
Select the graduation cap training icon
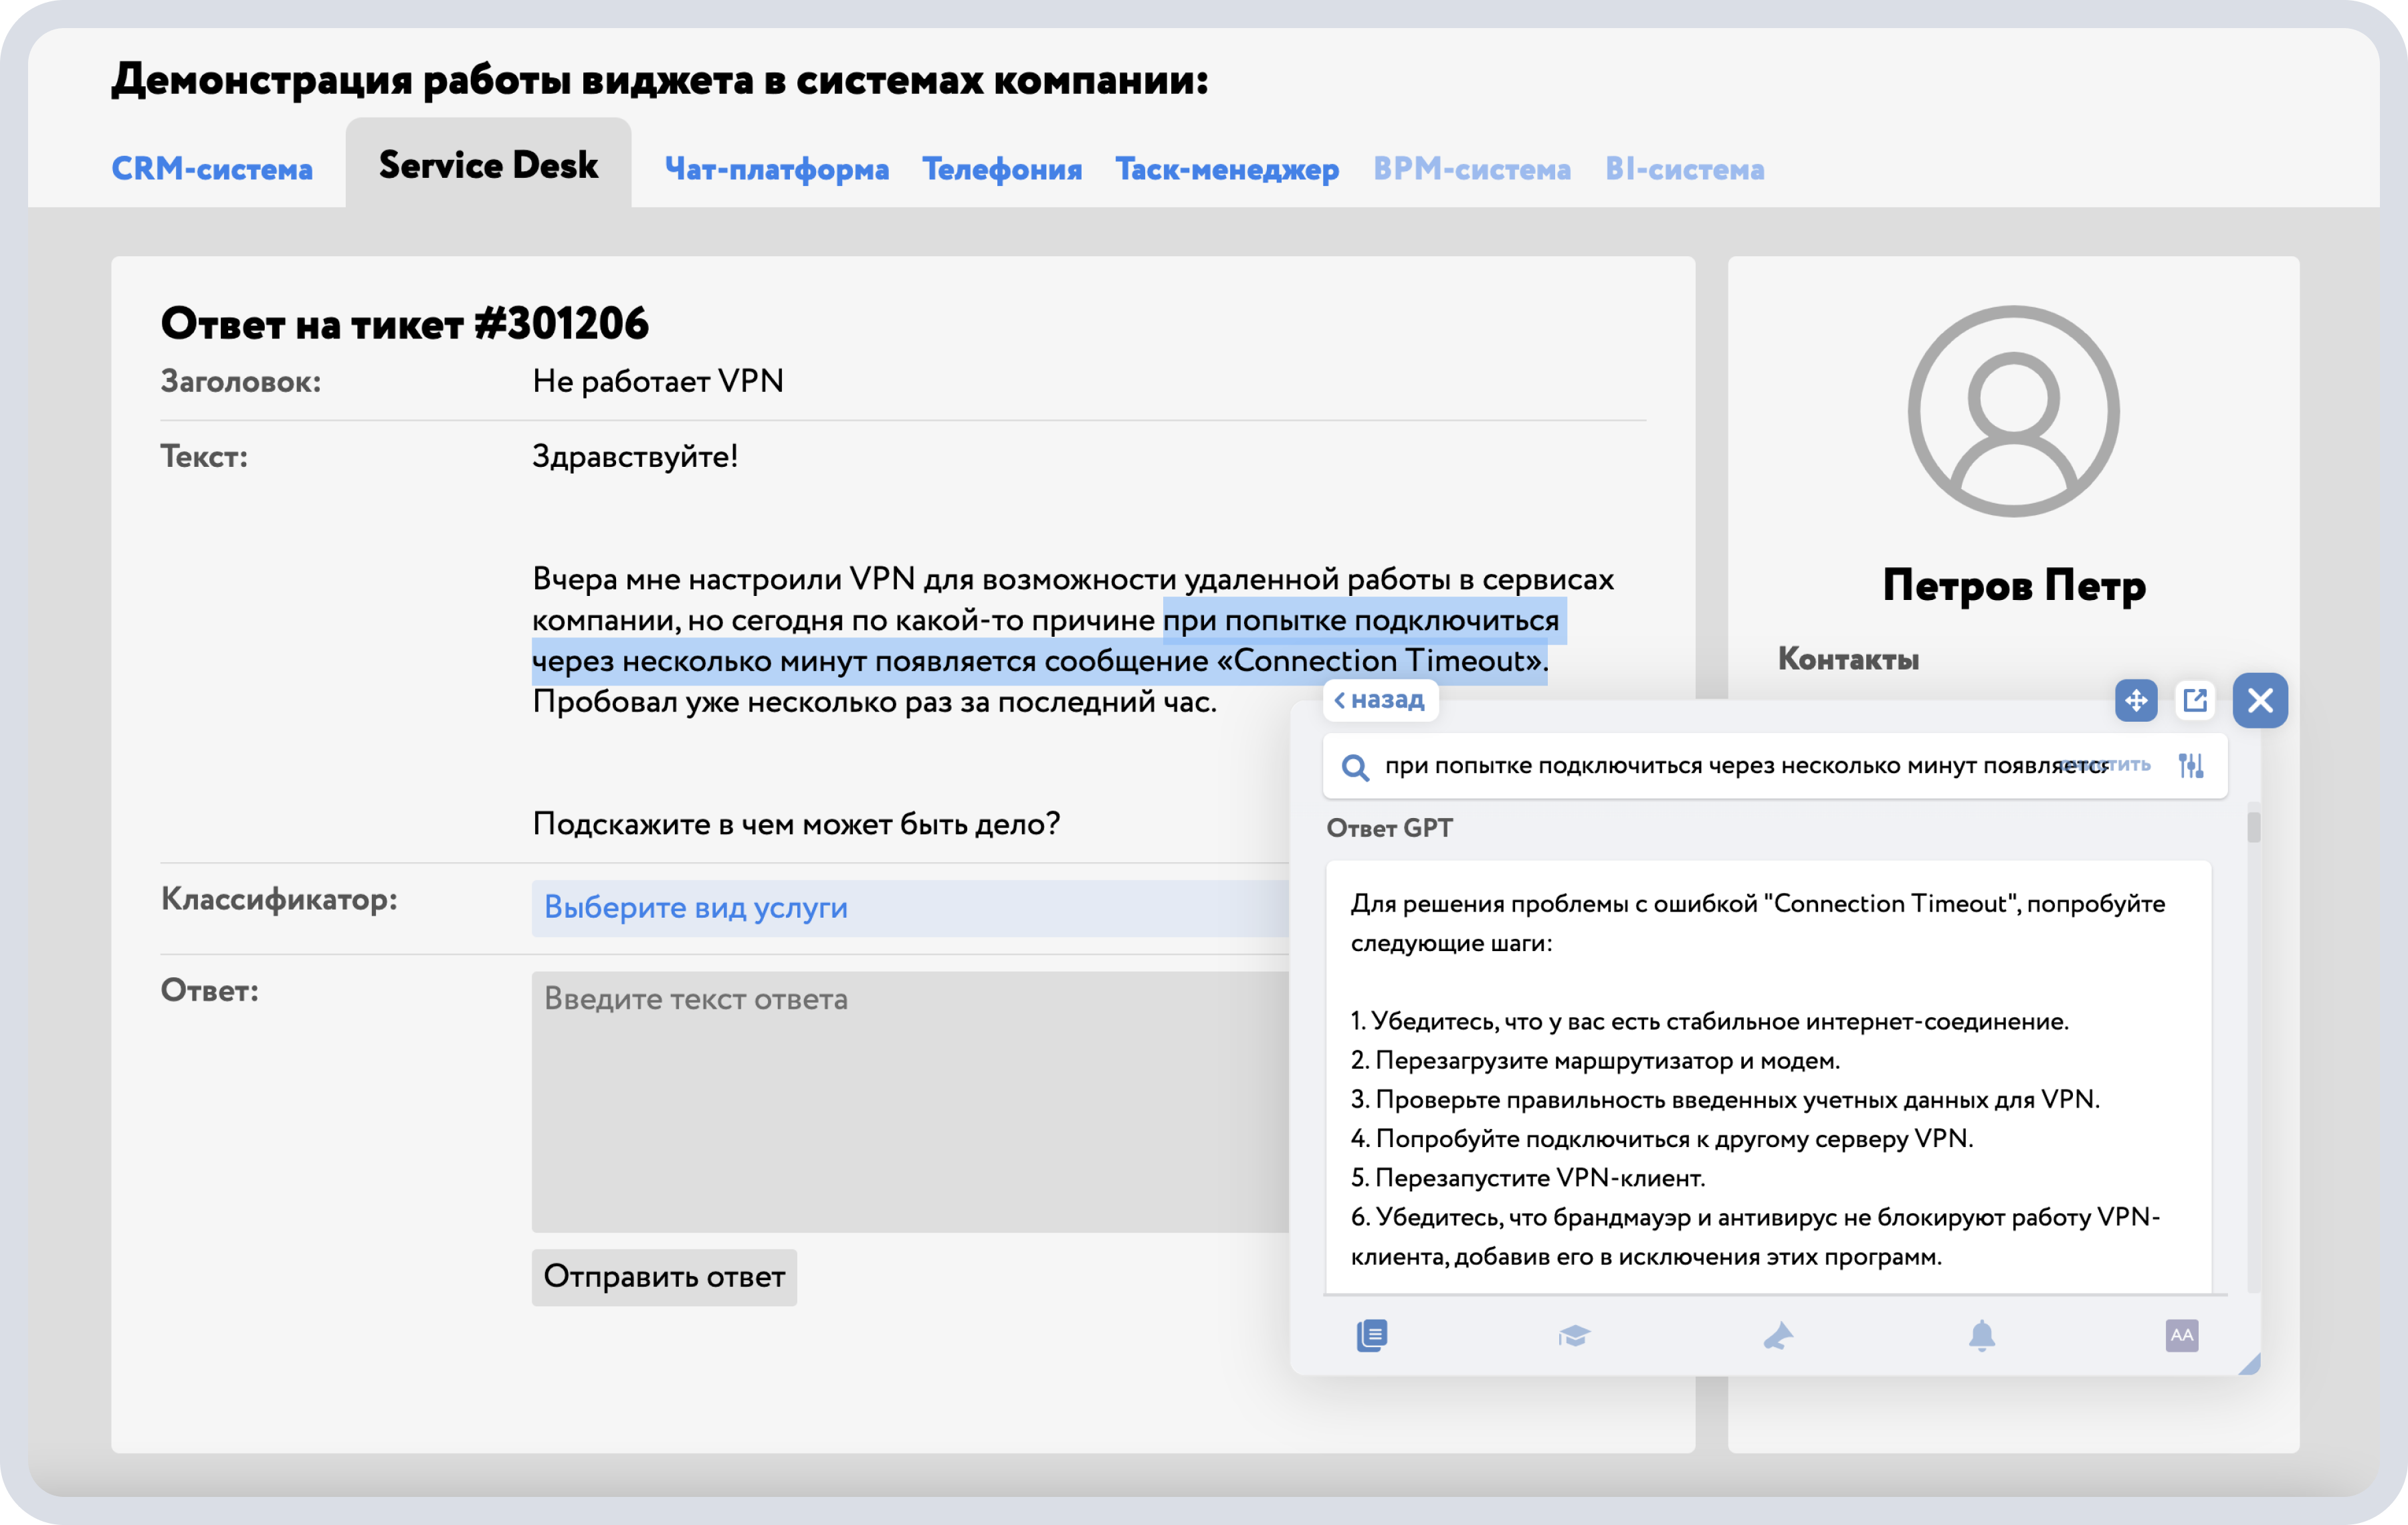[1575, 1336]
